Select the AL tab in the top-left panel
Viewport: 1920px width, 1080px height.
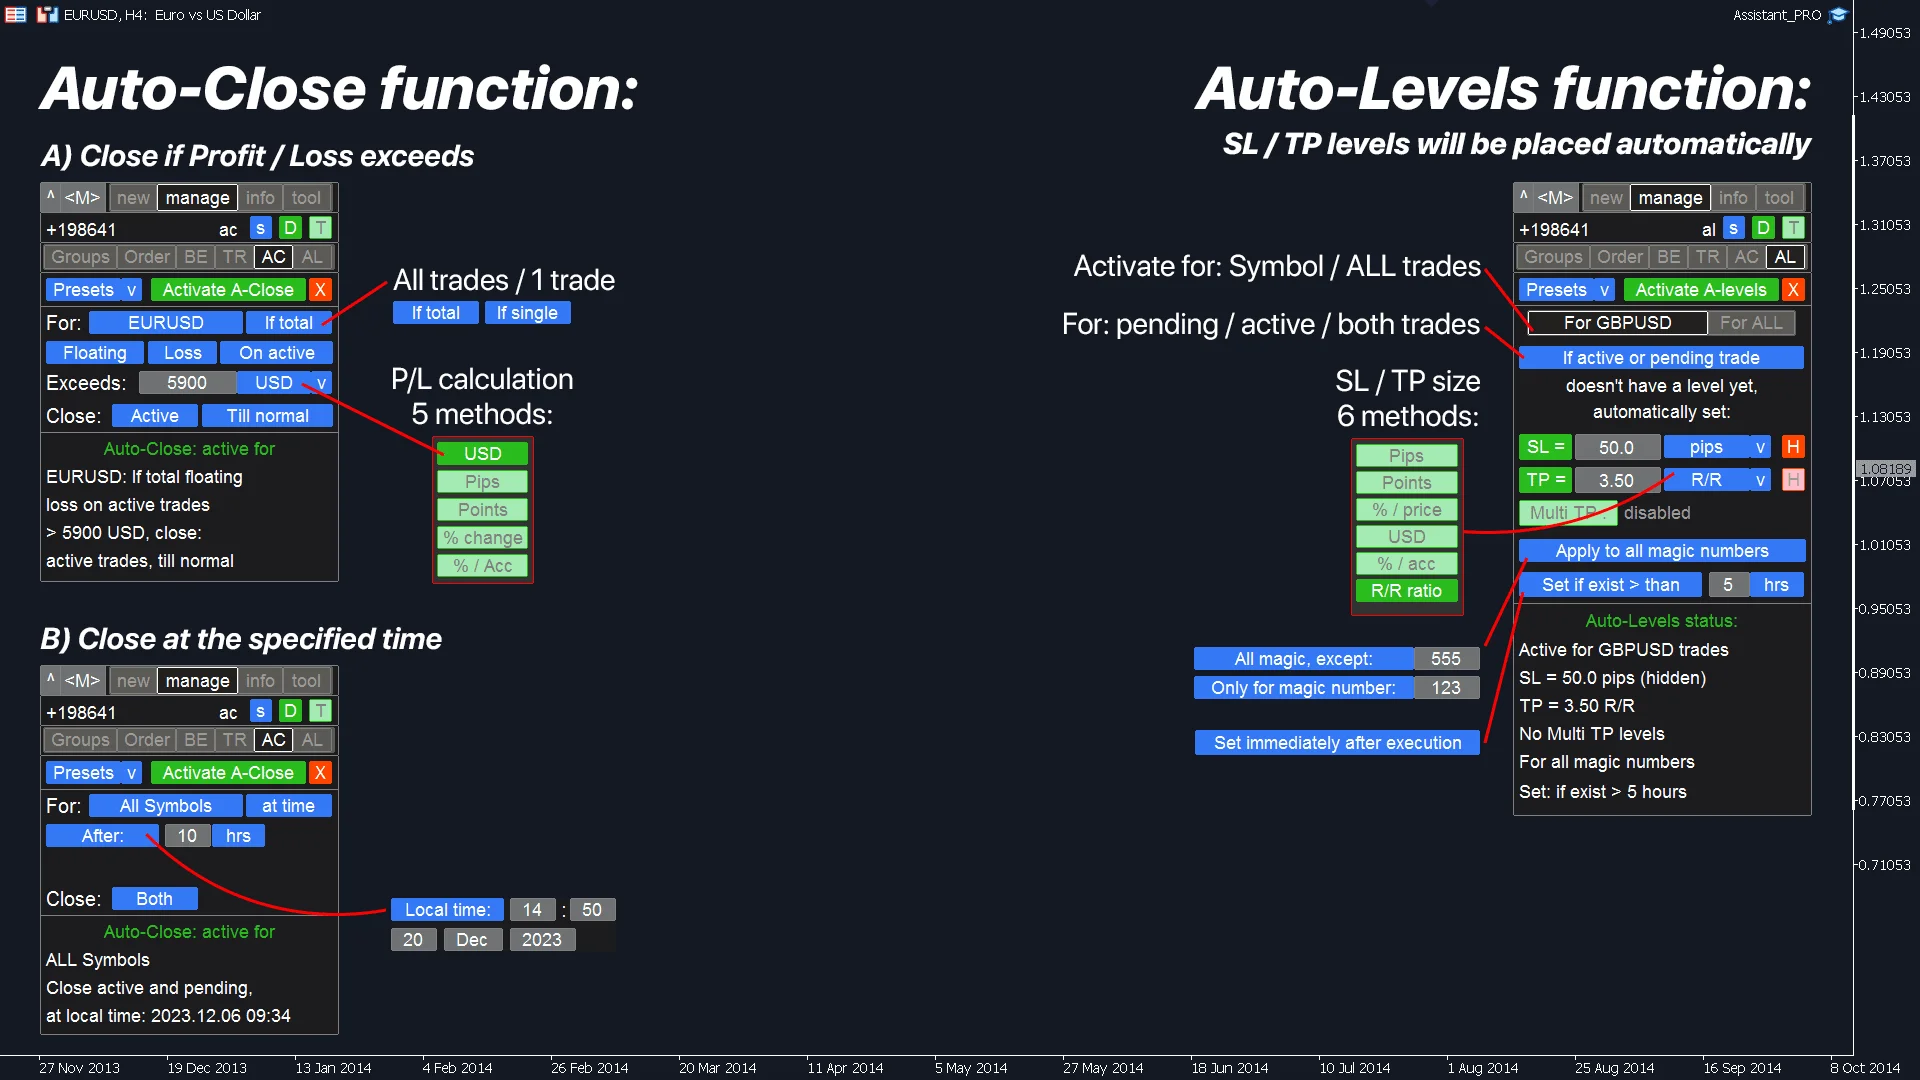tap(312, 257)
